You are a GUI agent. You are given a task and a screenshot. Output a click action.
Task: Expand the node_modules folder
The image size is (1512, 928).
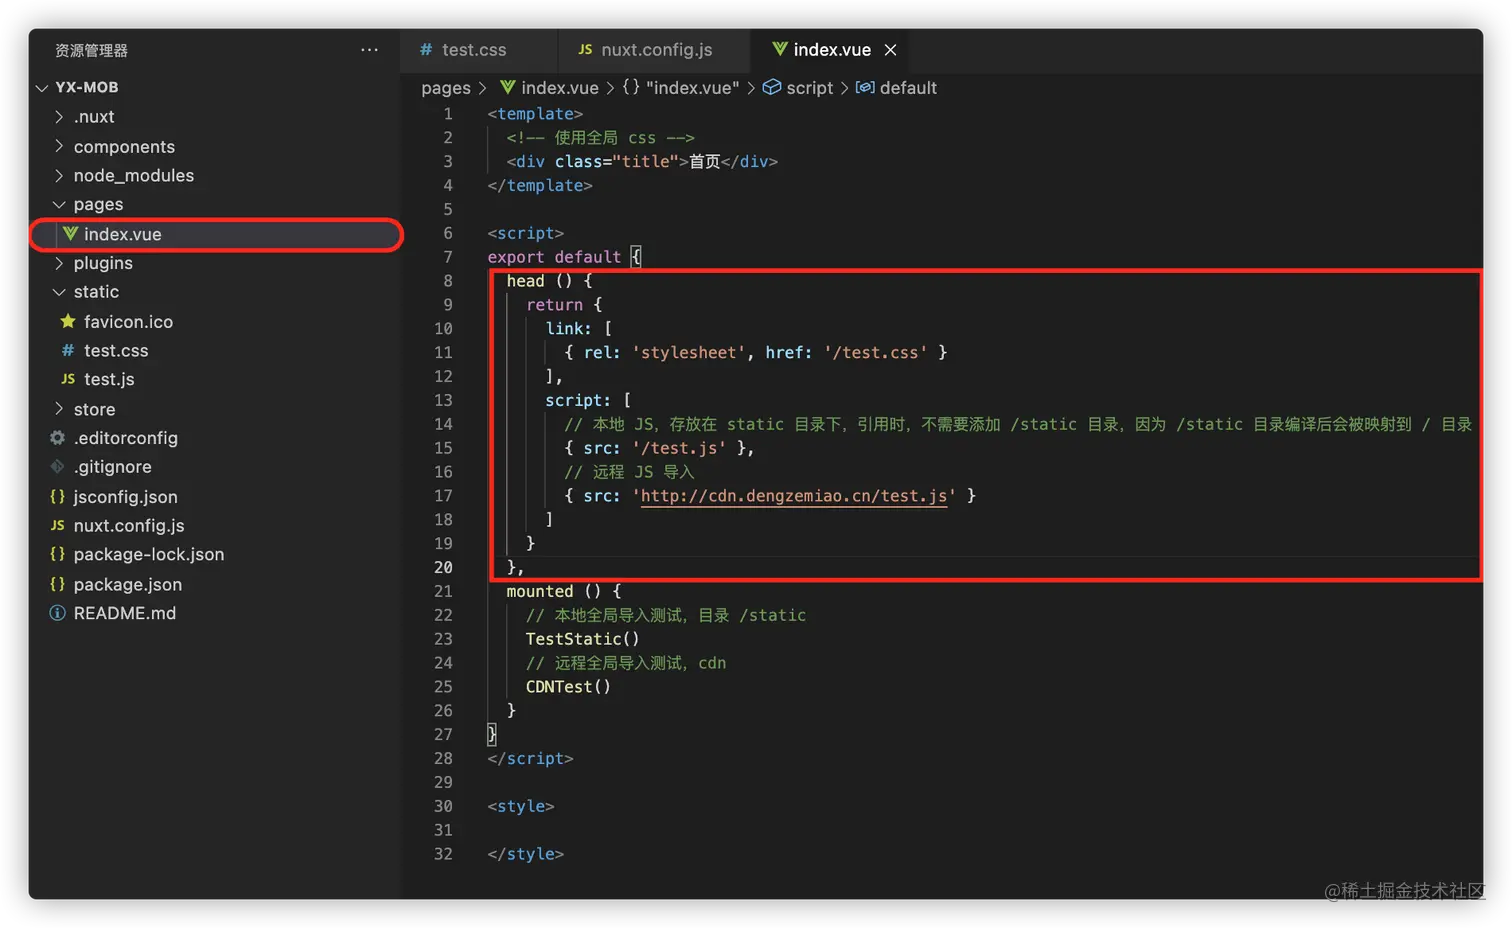(x=59, y=175)
